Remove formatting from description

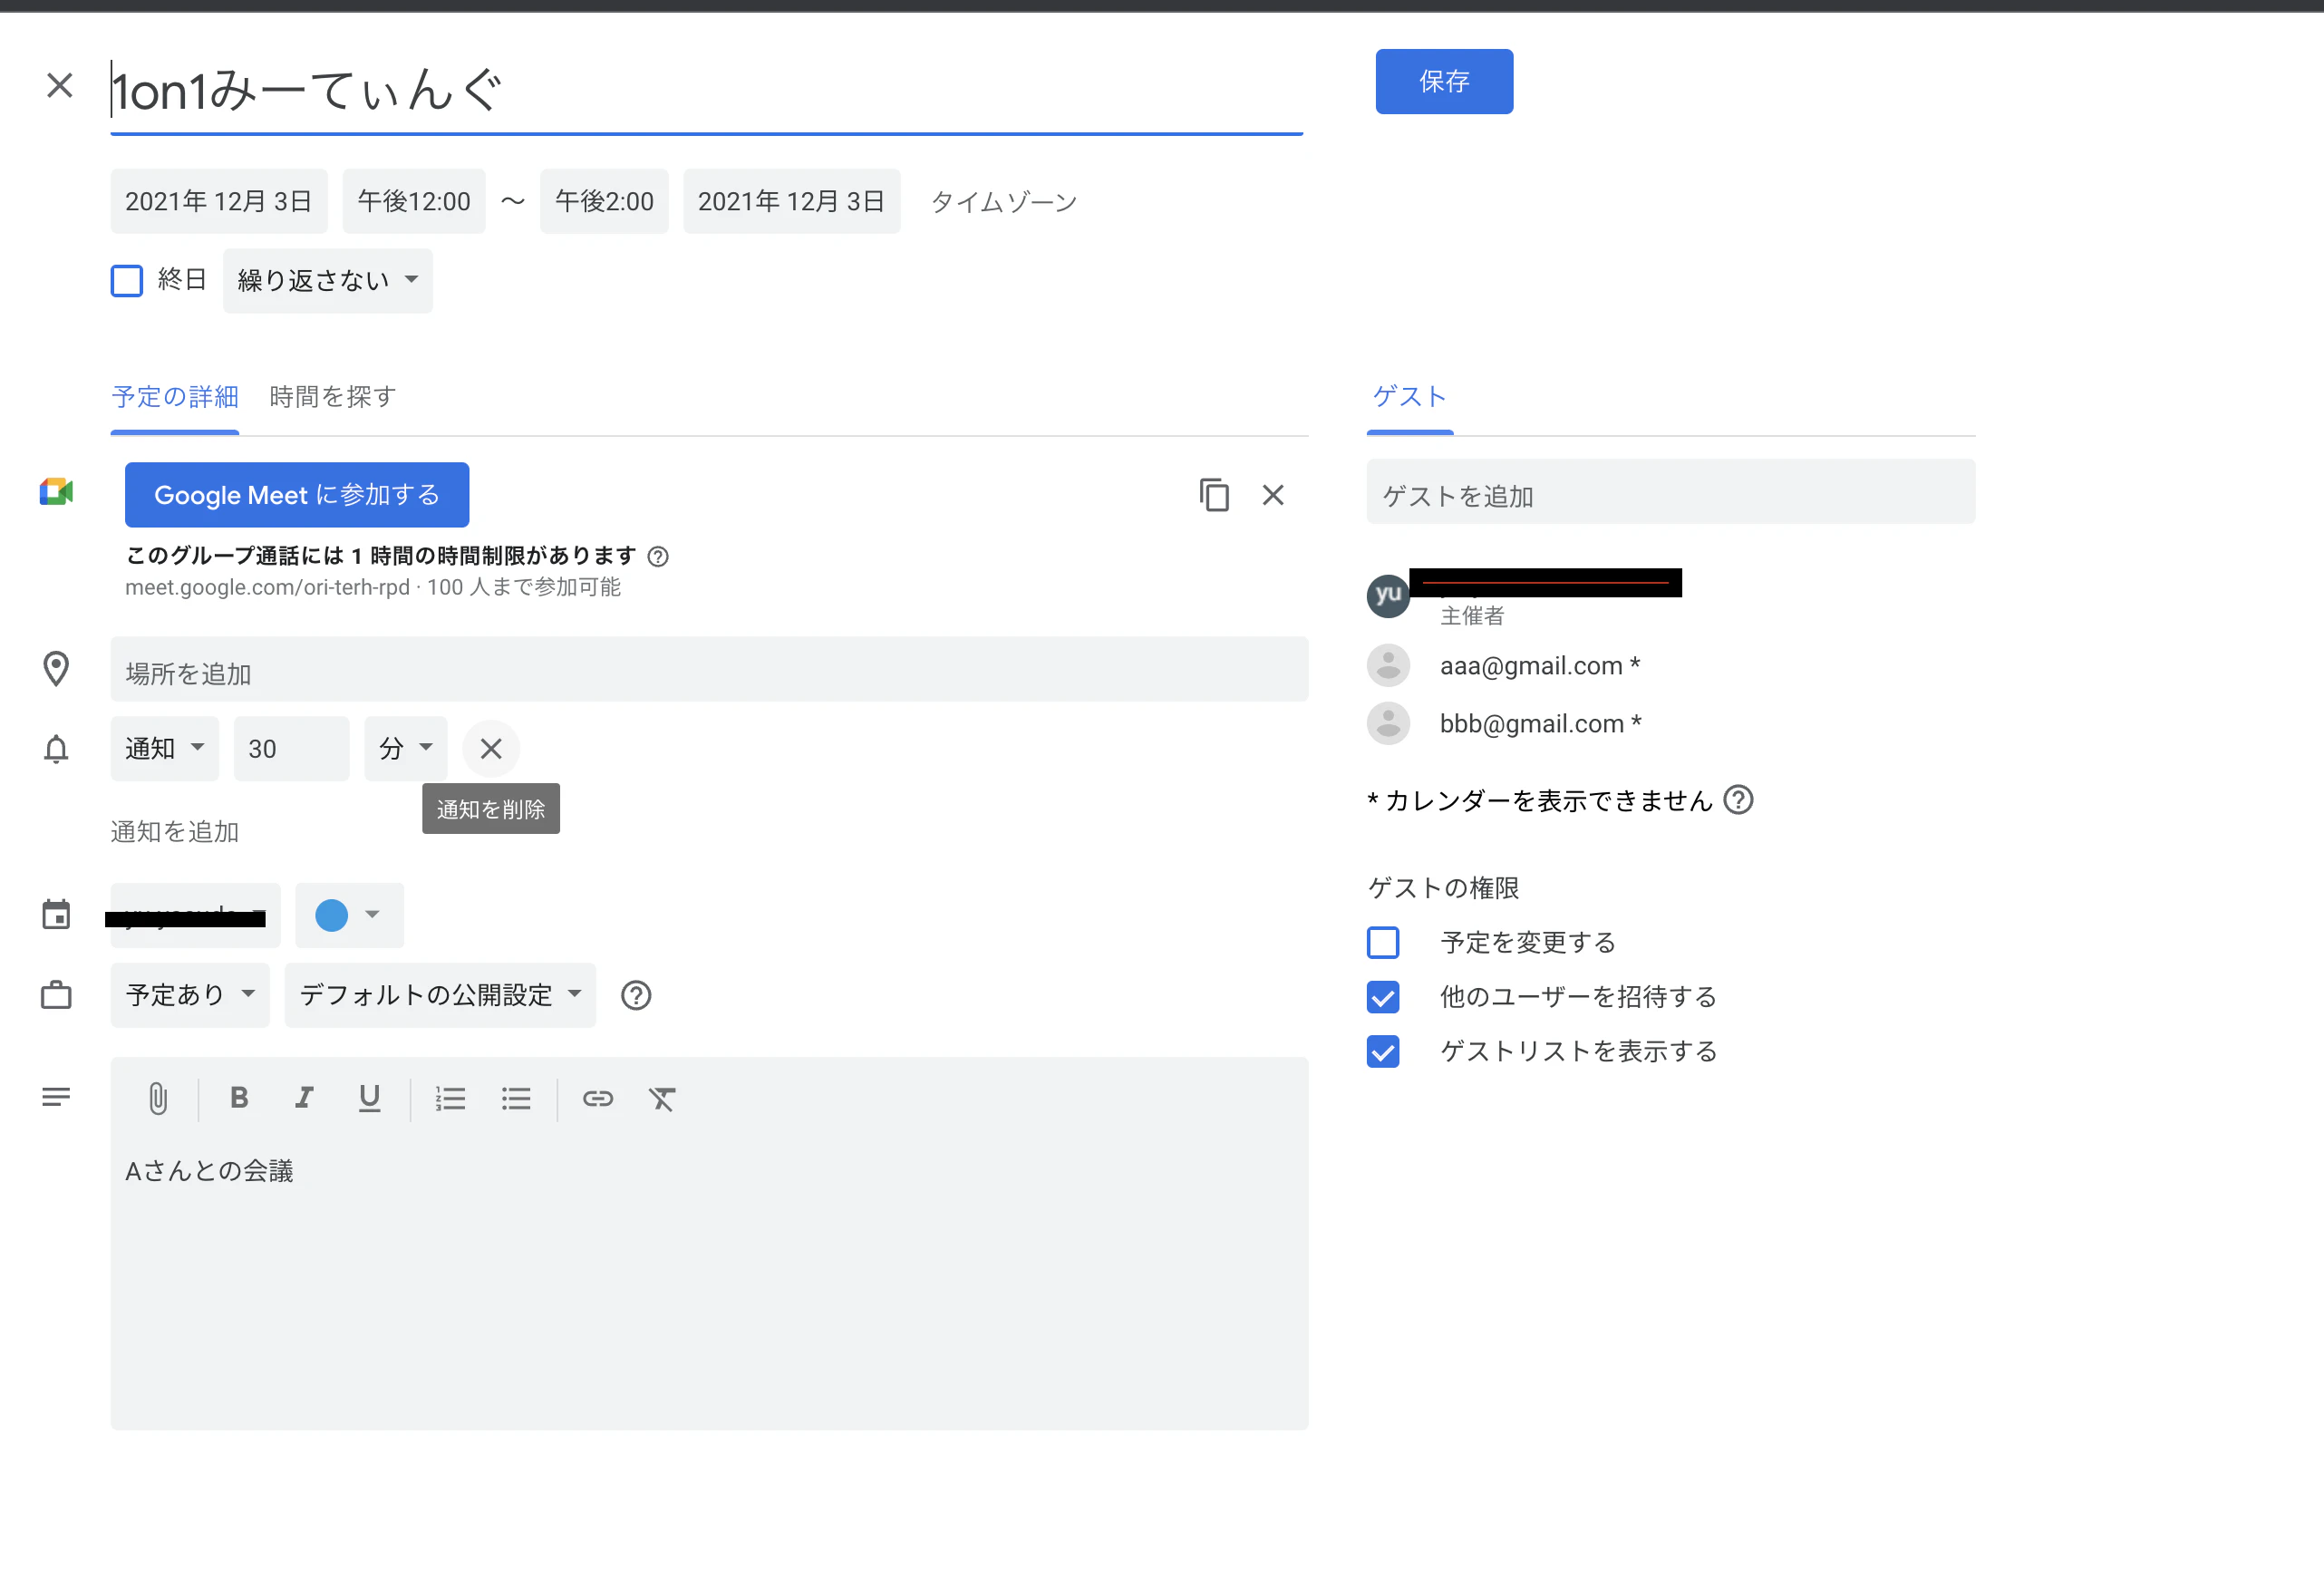pos(662,1098)
